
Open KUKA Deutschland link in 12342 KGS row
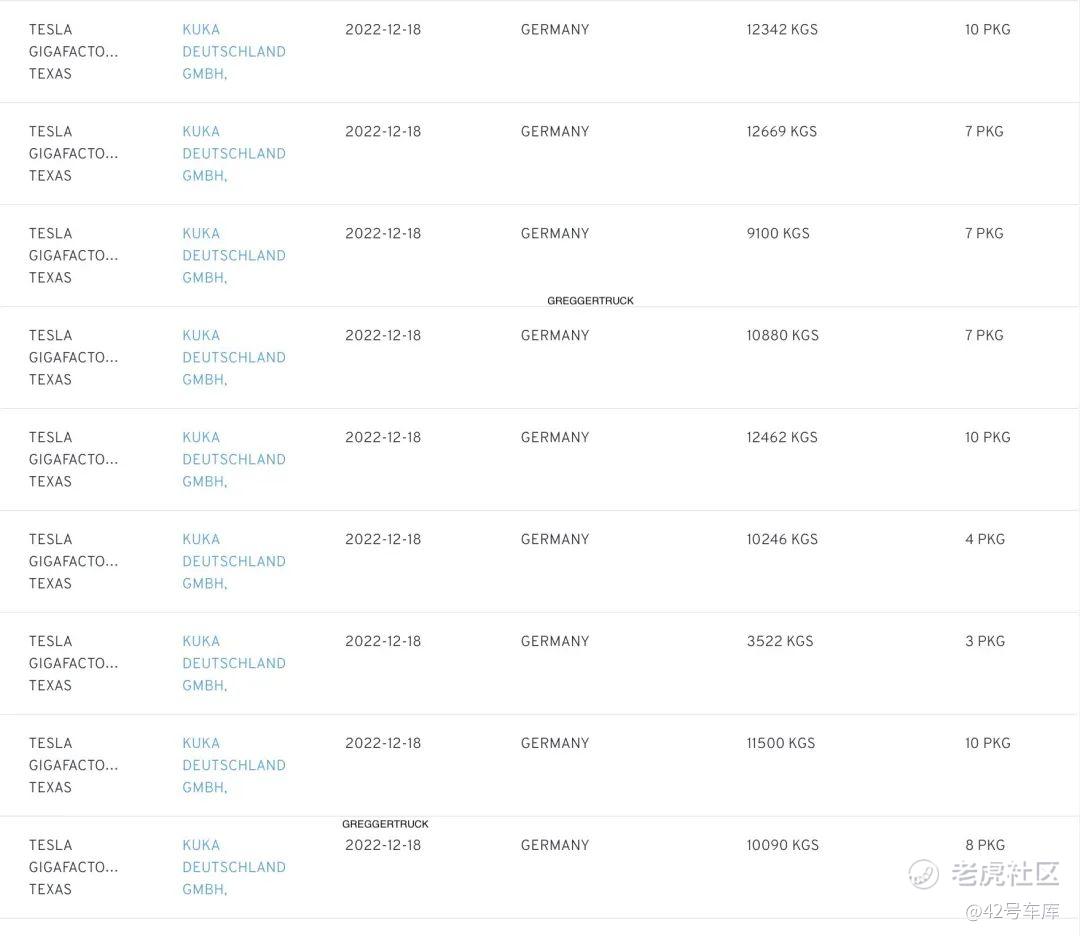[233, 52]
